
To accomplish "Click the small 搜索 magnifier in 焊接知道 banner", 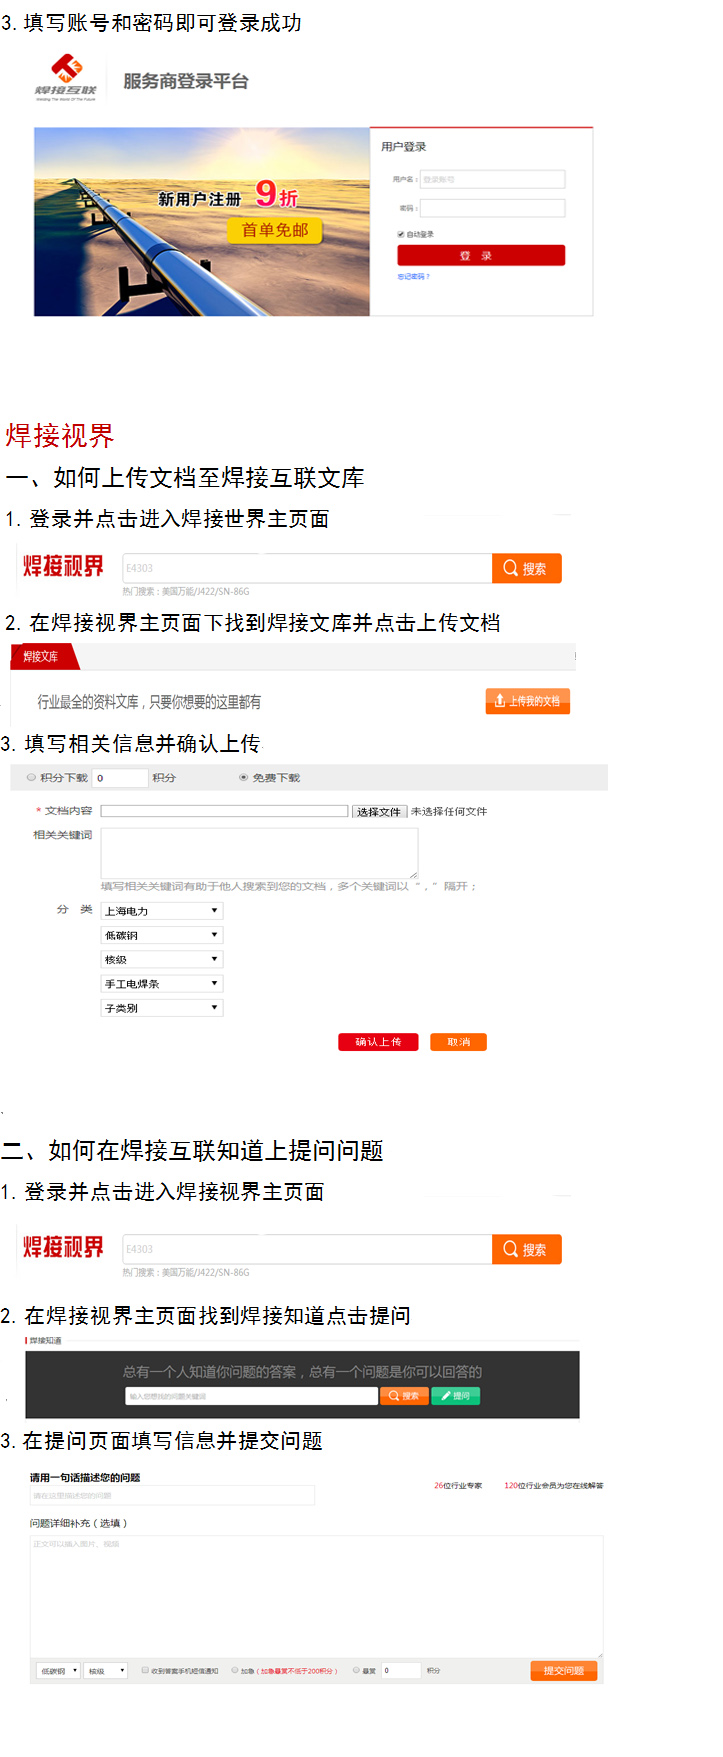I will [x=404, y=1396].
